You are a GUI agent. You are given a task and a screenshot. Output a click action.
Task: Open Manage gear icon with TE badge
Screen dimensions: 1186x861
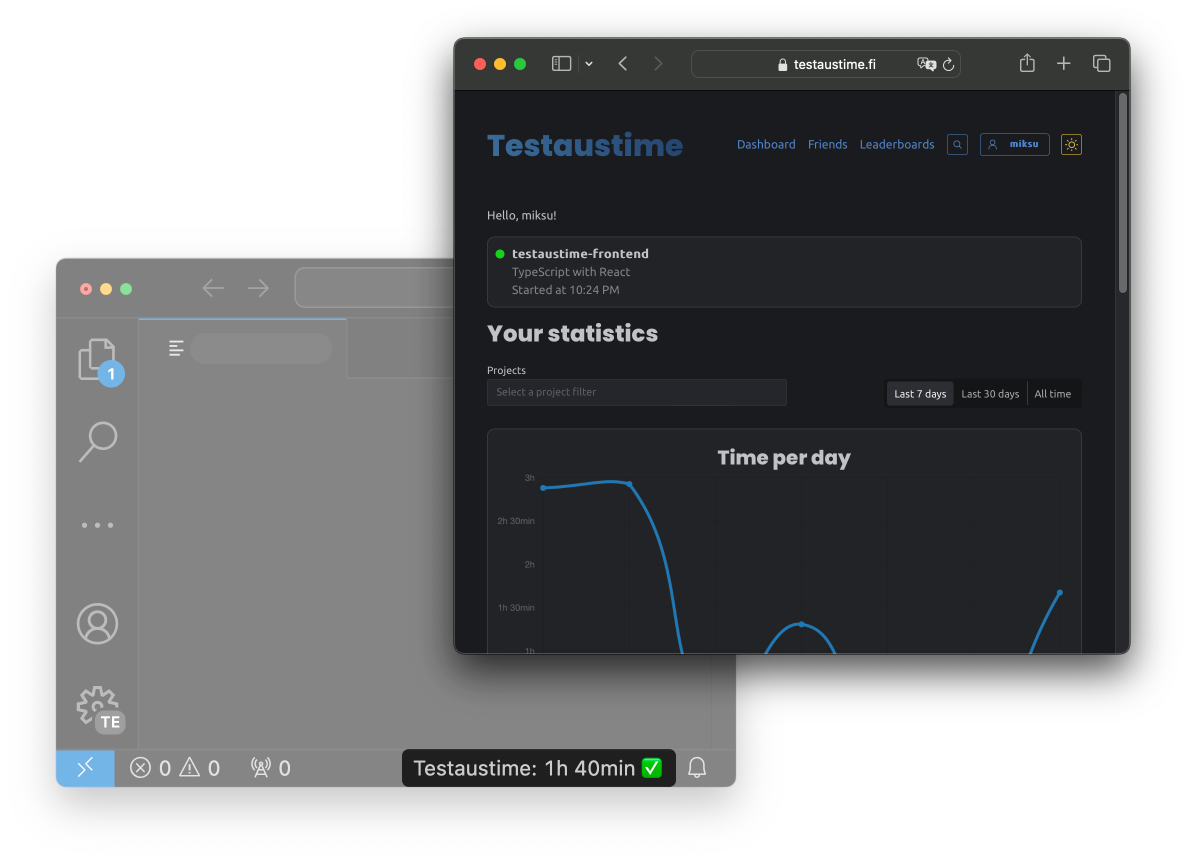100,710
